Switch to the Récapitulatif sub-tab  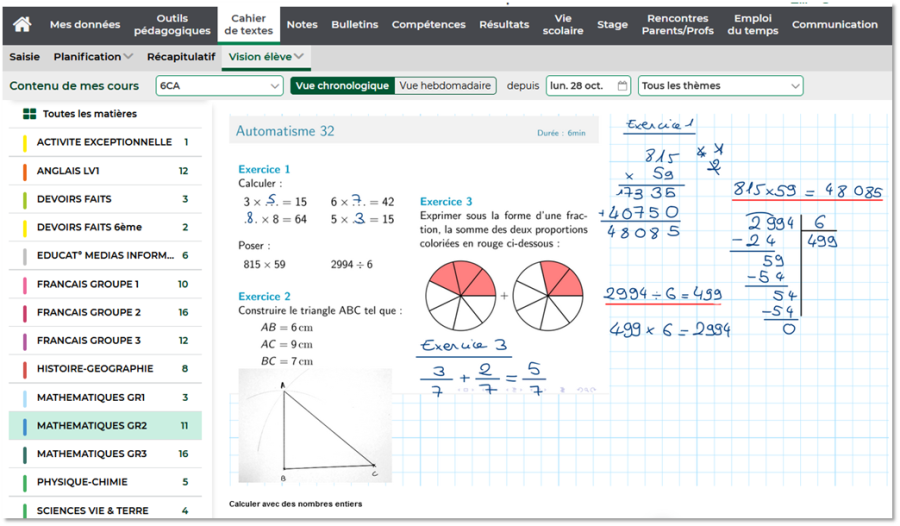[181, 57]
